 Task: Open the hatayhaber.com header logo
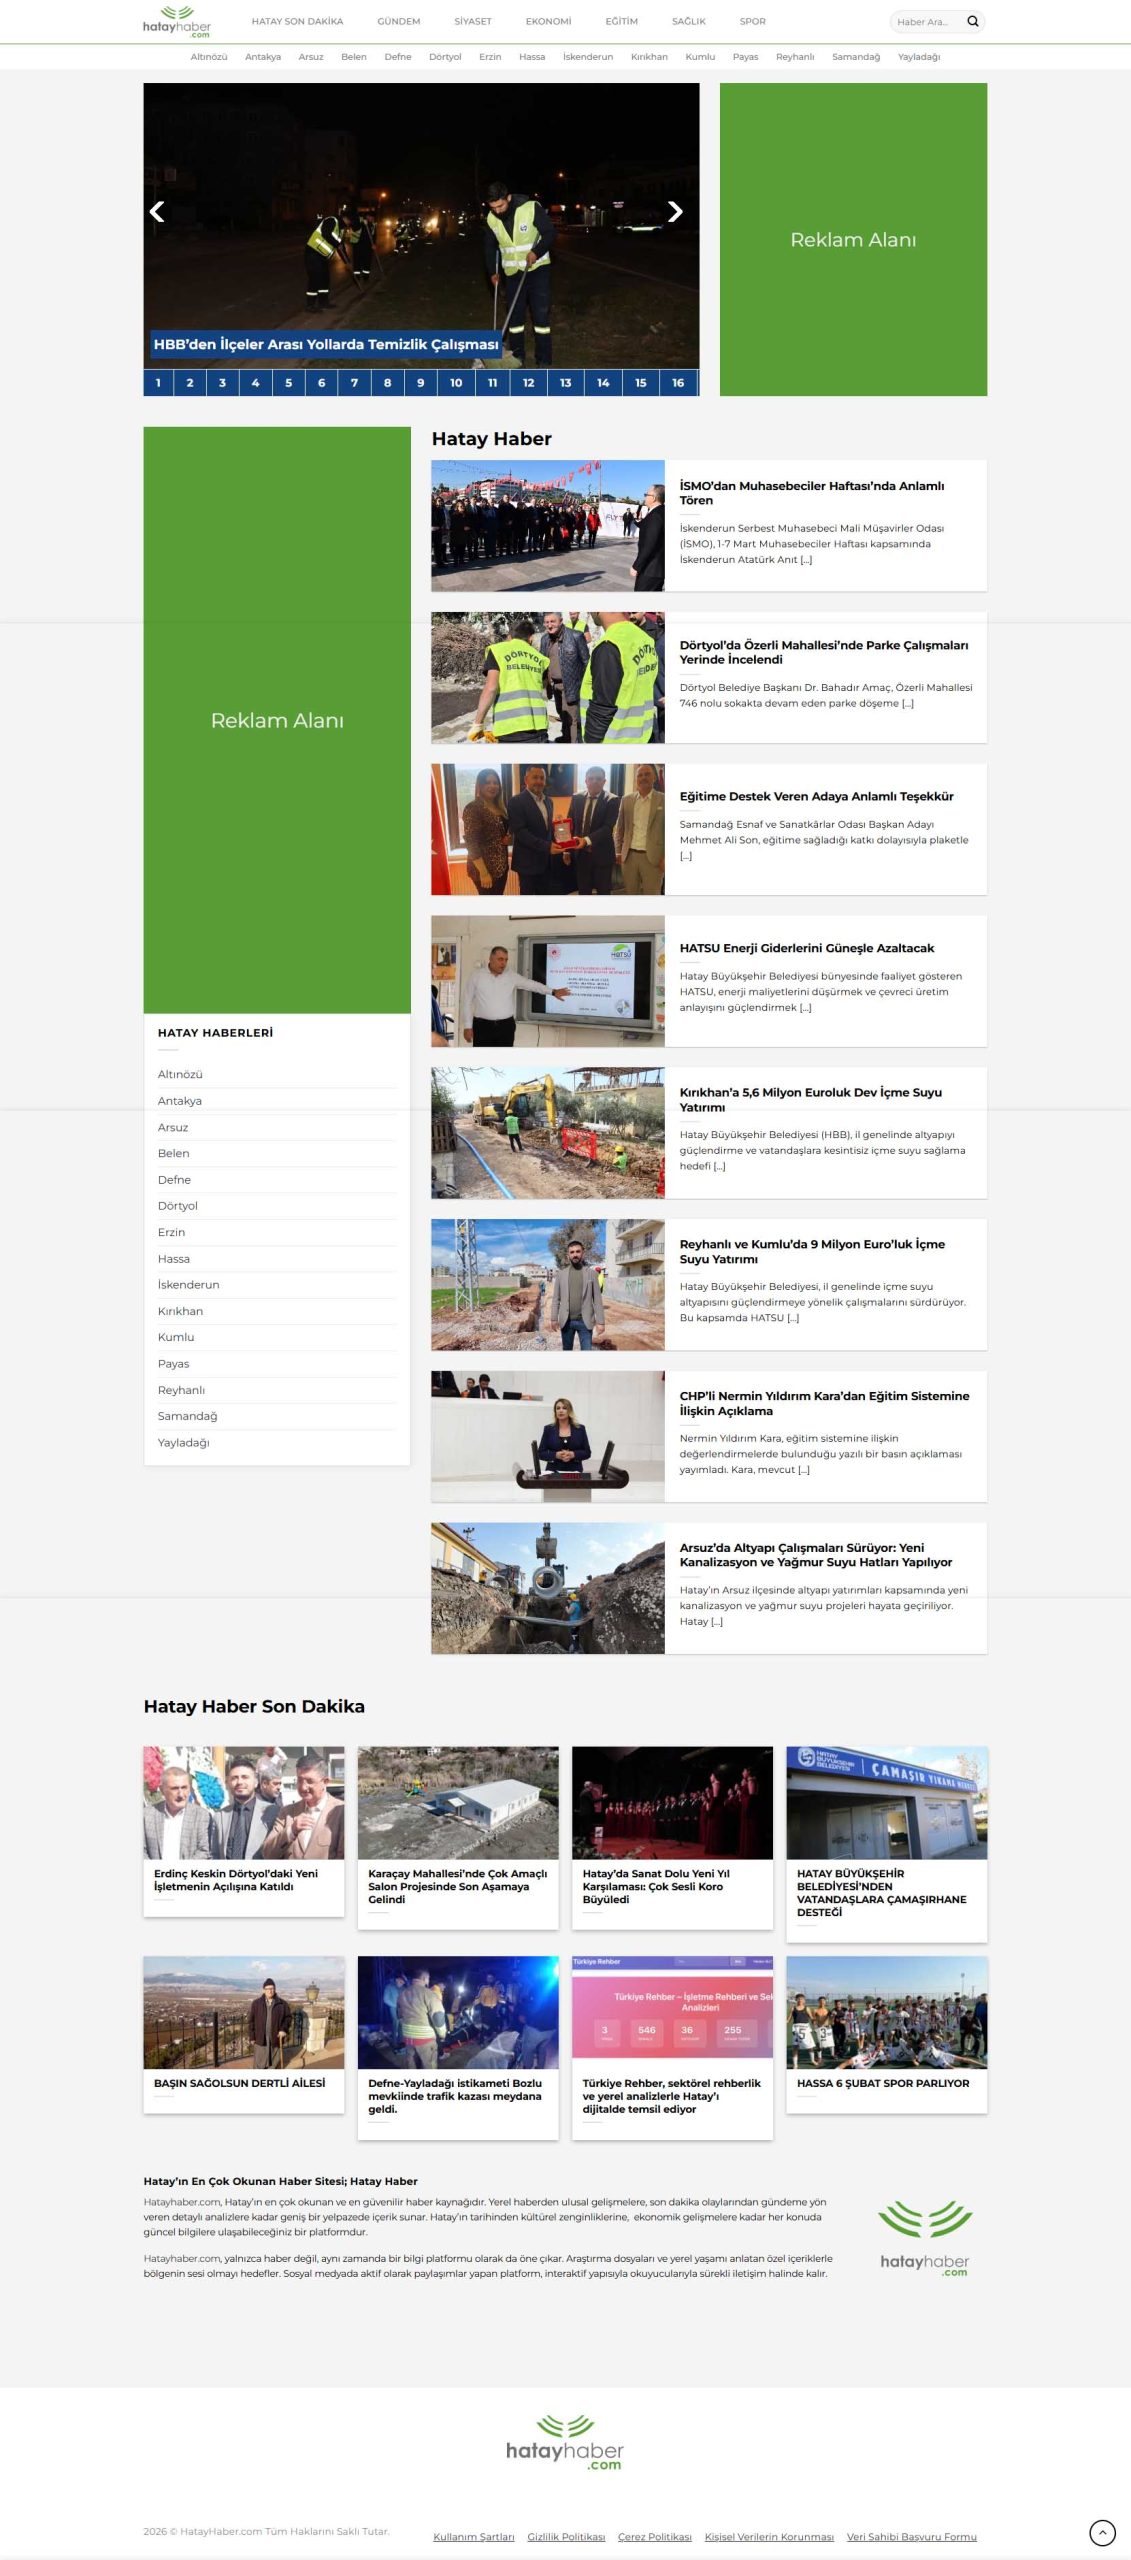coord(177,21)
